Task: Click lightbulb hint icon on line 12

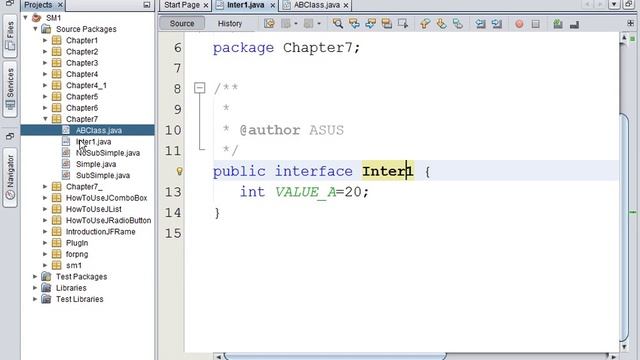Action: 179,171
